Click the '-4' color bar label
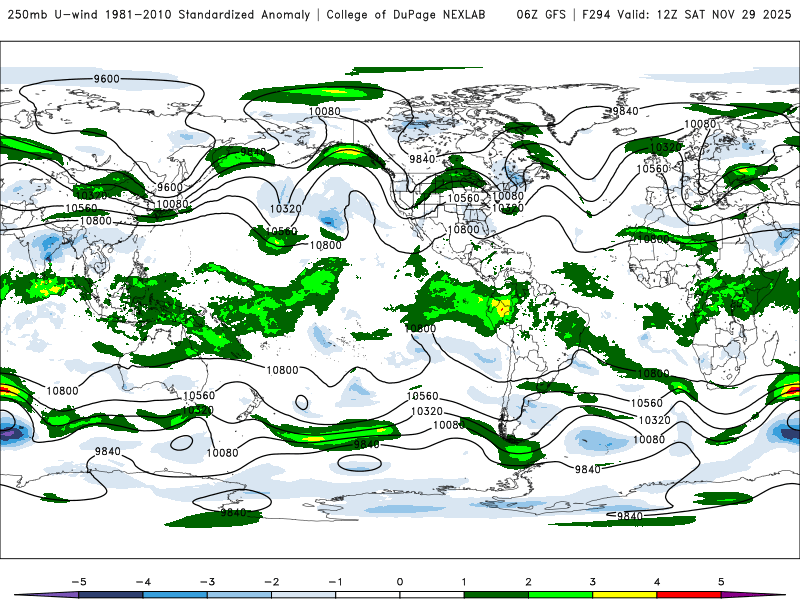This screenshot has width=800, height=600. pyautogui.click(x=143, y=582)
